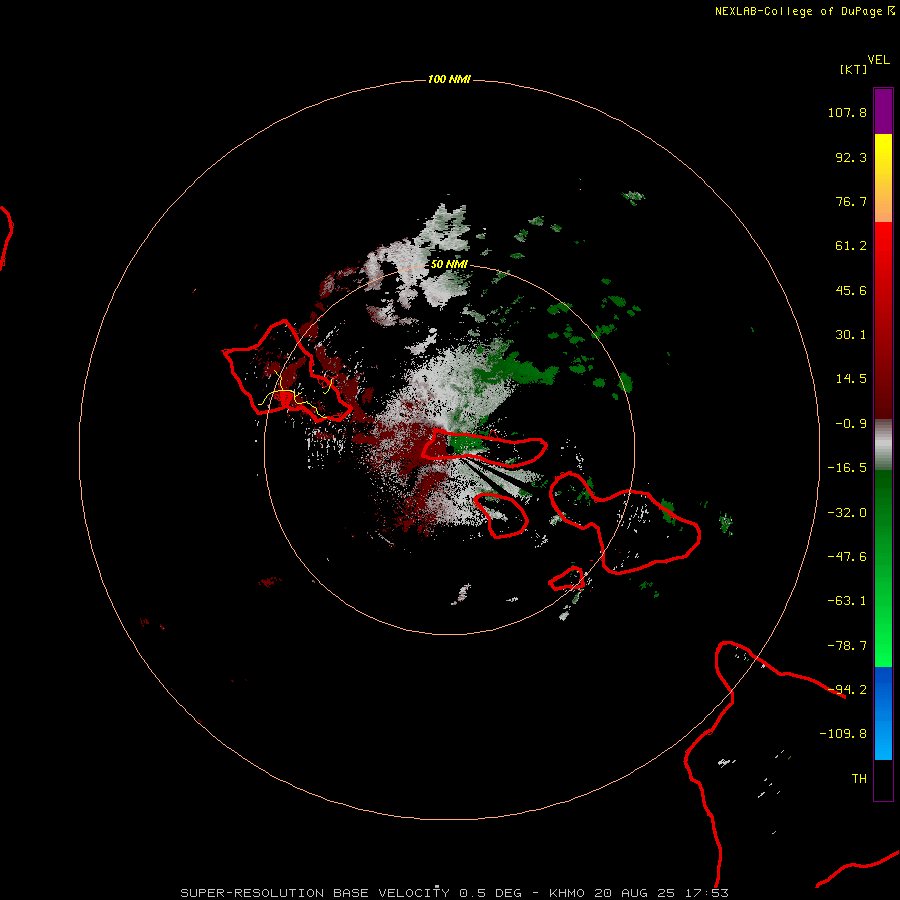The image size is (900, 900).
Task: Click the [KT] units label
Action: tap(854, 69)
